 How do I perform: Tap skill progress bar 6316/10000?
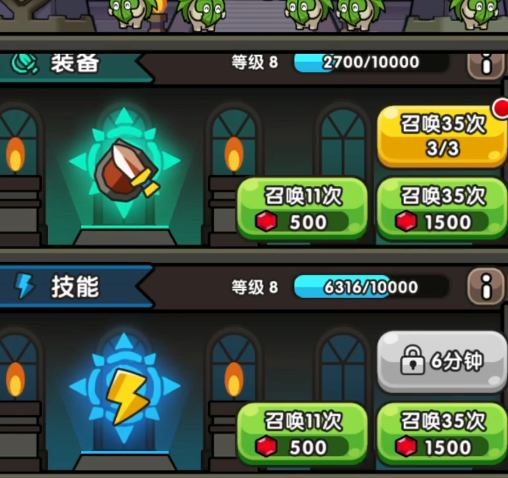[371, 287]
